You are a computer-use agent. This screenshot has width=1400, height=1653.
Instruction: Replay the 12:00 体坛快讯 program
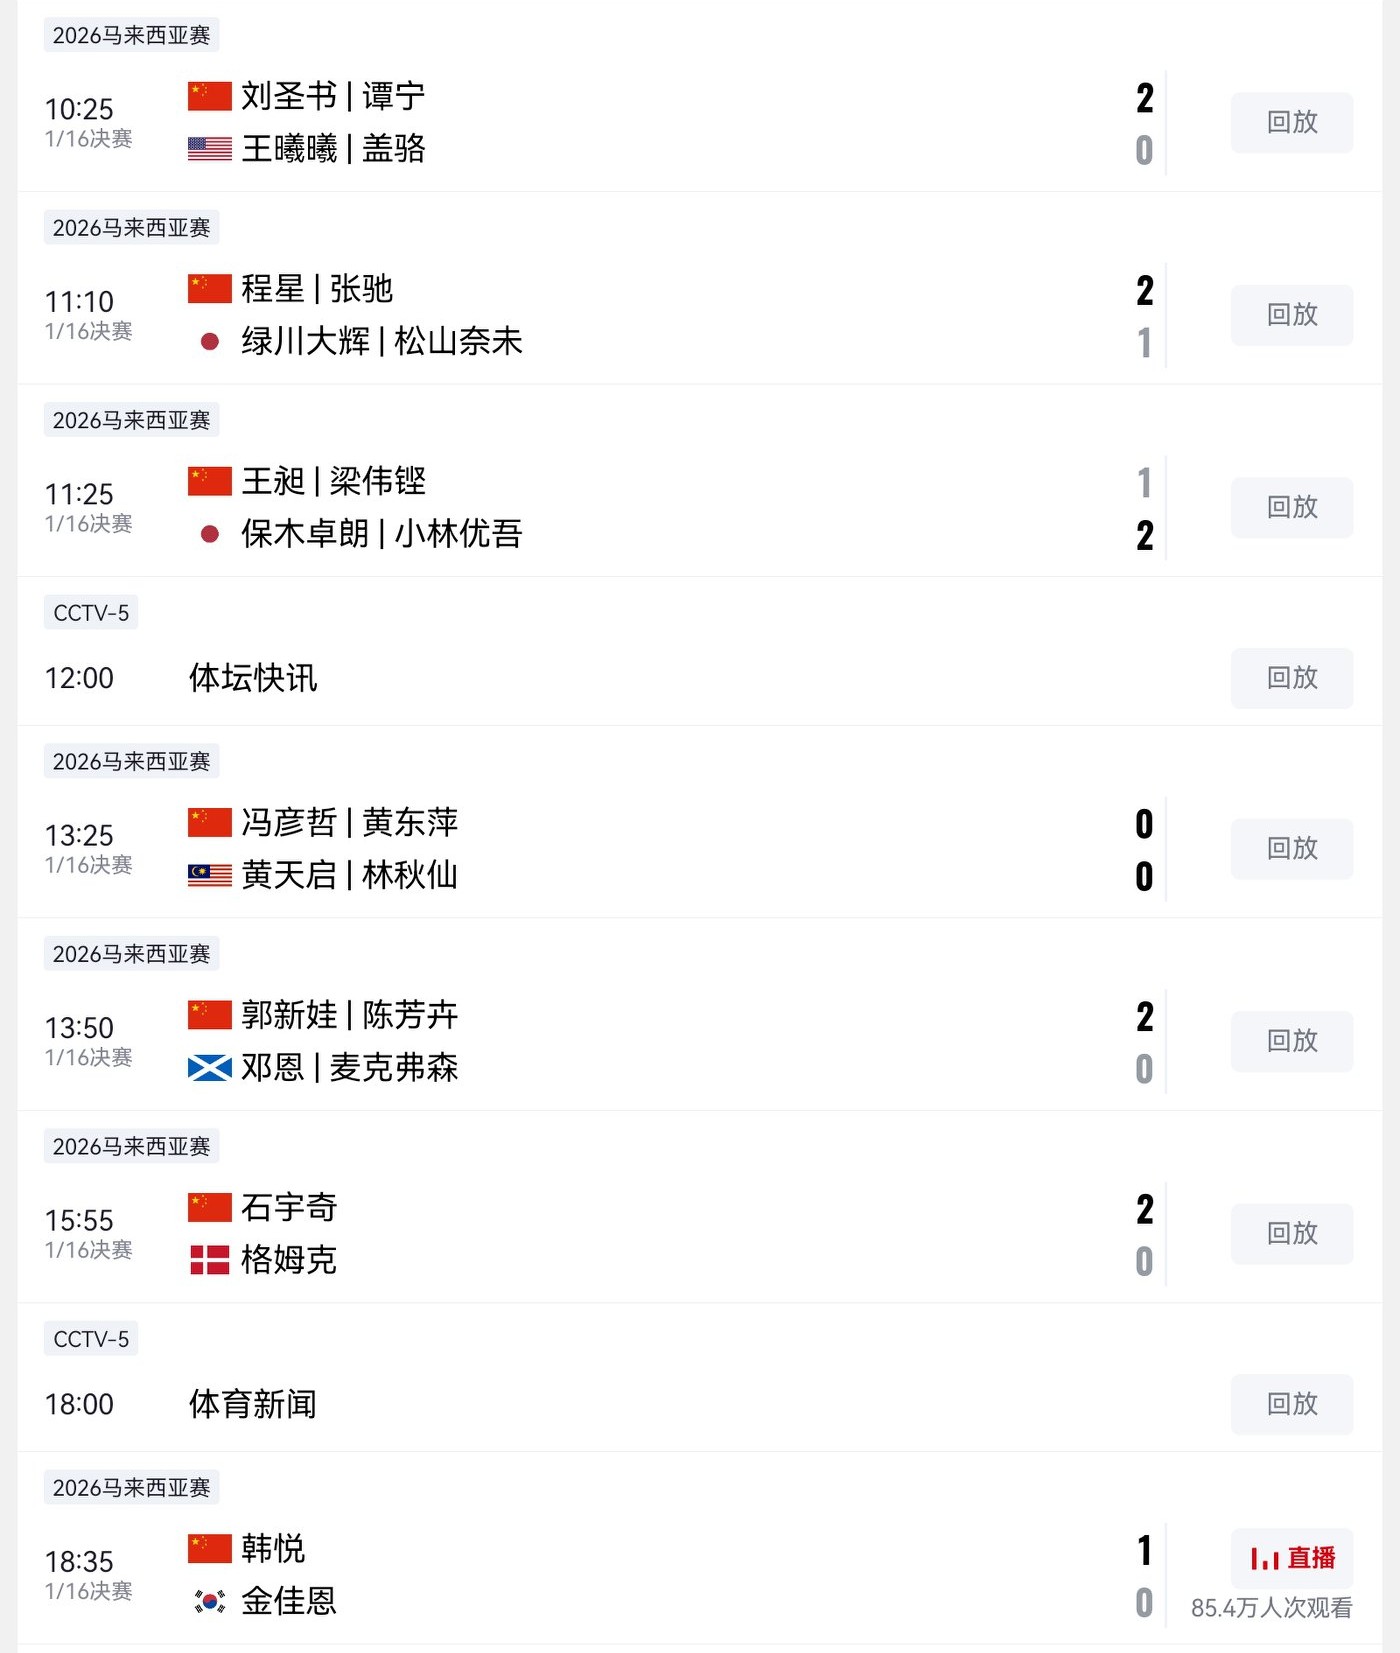1291,678
